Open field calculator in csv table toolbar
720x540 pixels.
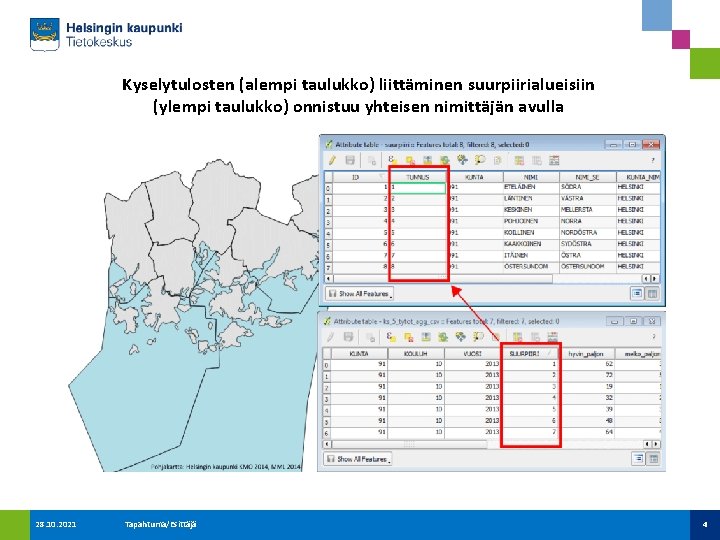(553, 337)
